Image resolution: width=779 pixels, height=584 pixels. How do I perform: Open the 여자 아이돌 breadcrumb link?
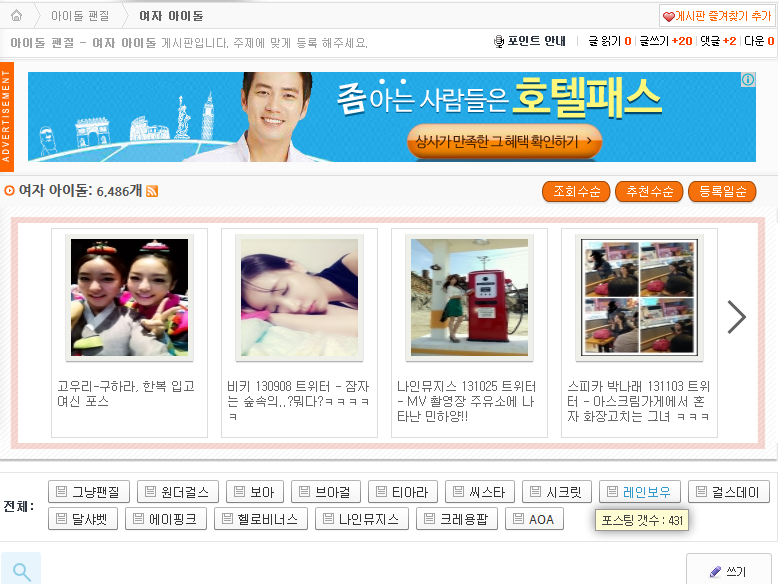(171, 16)
